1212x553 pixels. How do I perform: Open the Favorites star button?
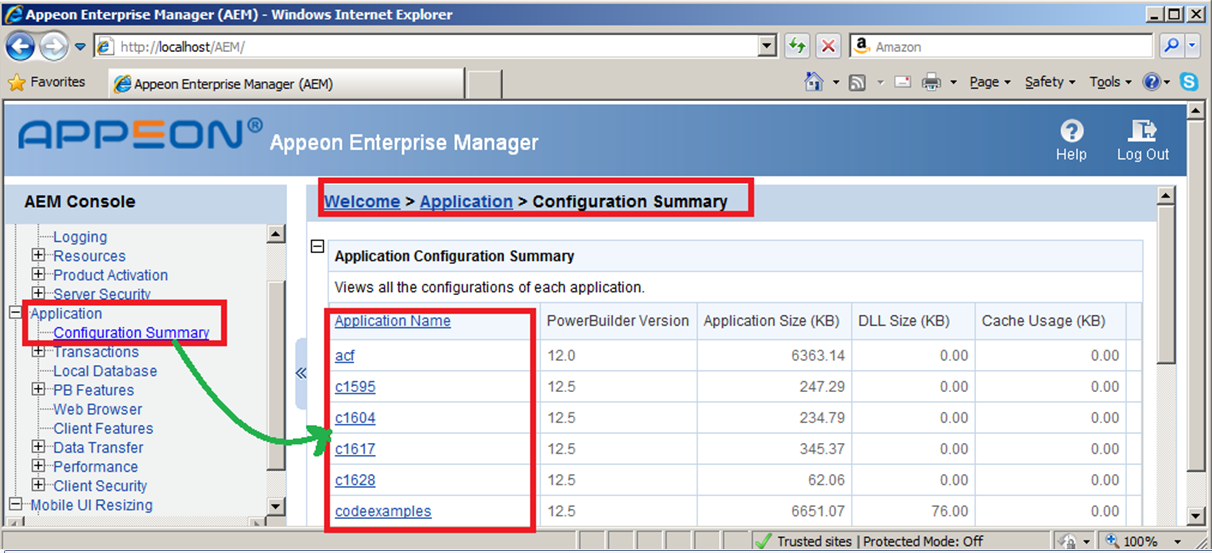pyautogui.click(x=47, y=82)
